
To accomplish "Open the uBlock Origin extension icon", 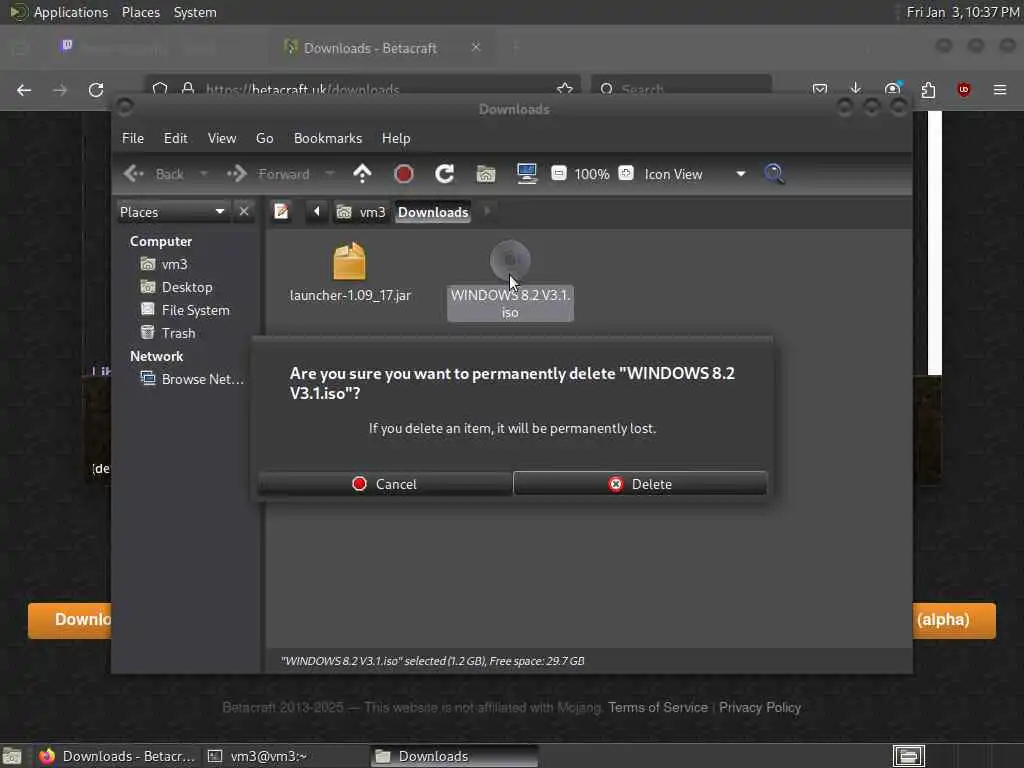I will [964, 89].
